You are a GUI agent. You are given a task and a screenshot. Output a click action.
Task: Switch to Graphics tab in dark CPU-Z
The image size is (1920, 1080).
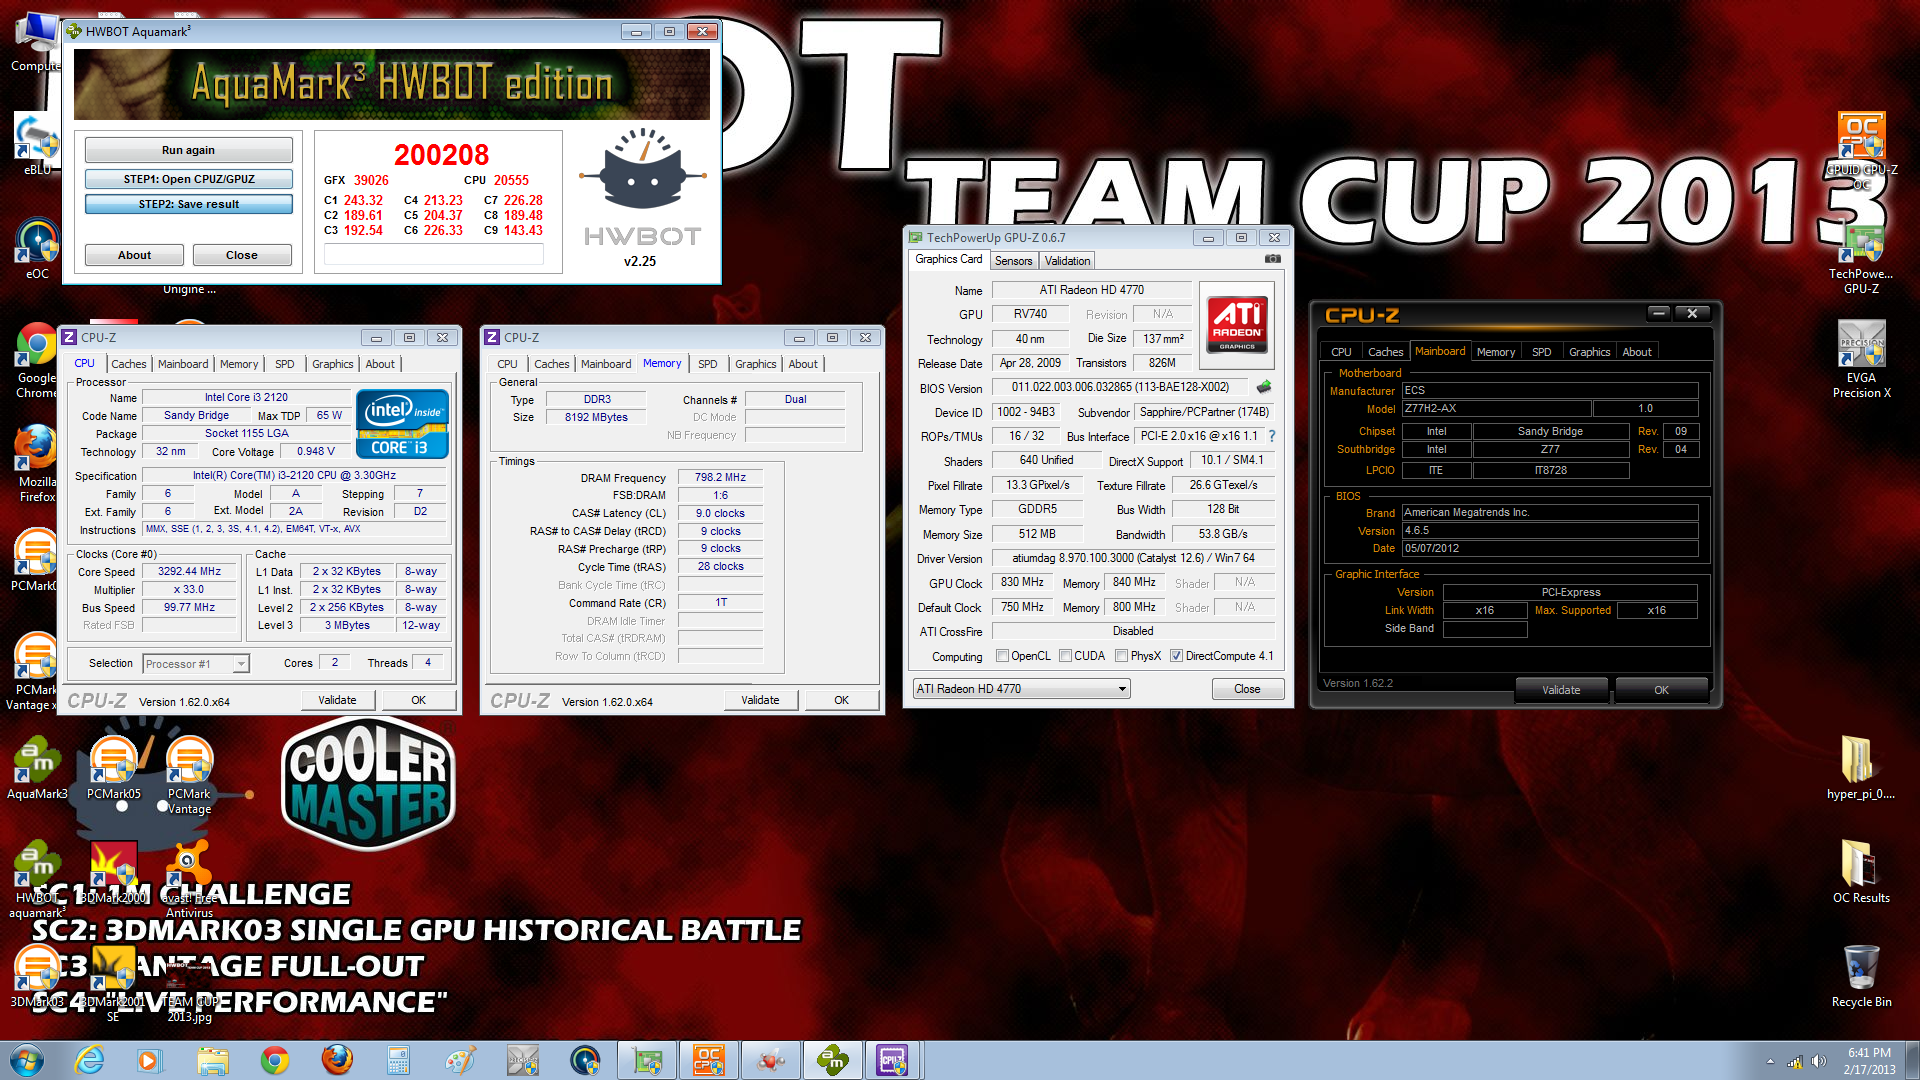(x=1589, y=352)
